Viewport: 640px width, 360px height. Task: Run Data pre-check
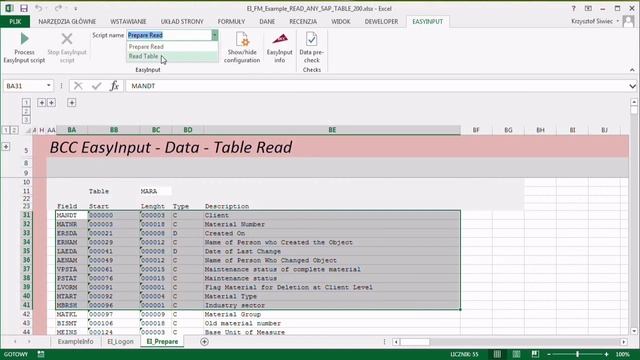click(x=311, y=48)
